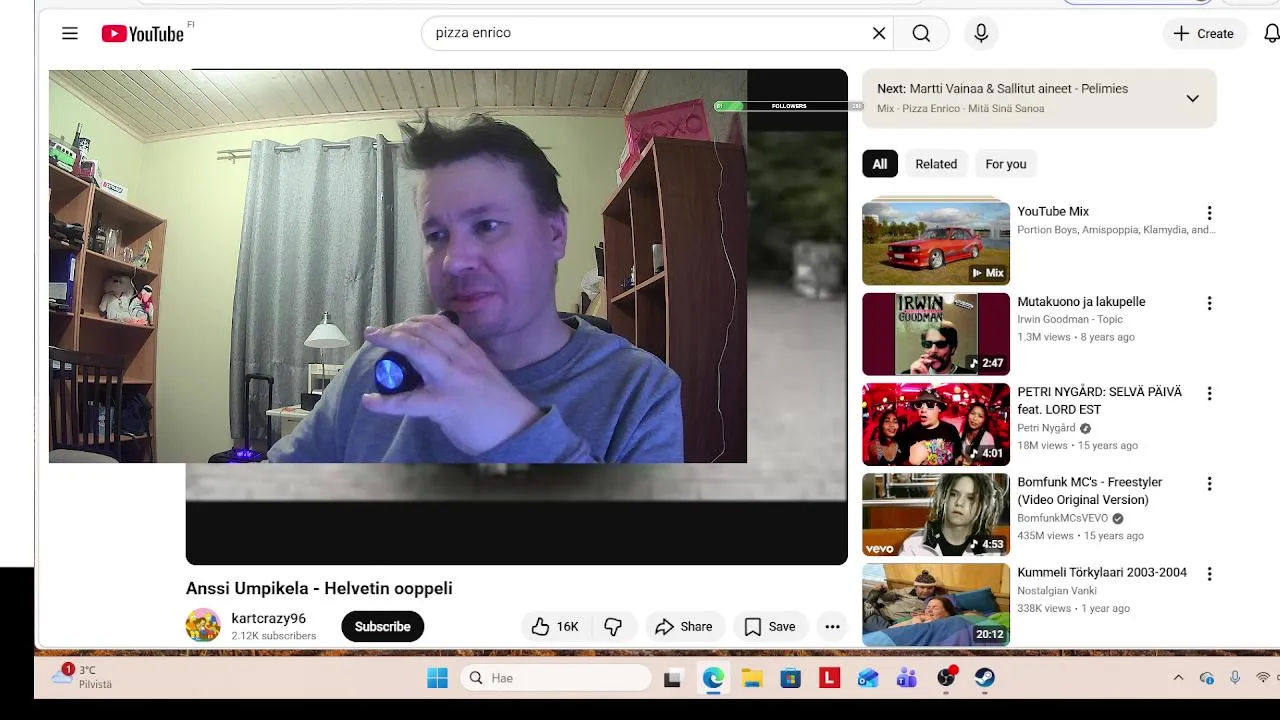1280x720 pixels.
Task: Open the kartcrazy96 channel avatar
Action: pos(203,626)
